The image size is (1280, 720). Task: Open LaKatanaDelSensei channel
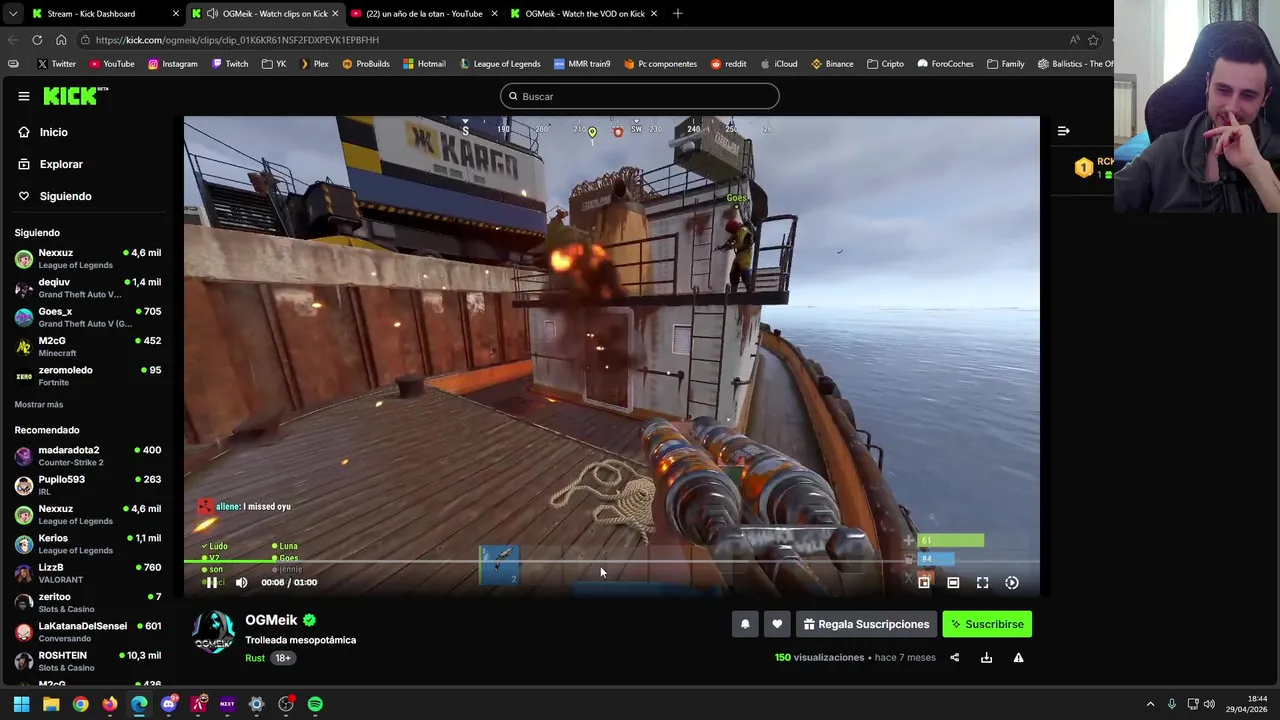[x=88, y=632]
